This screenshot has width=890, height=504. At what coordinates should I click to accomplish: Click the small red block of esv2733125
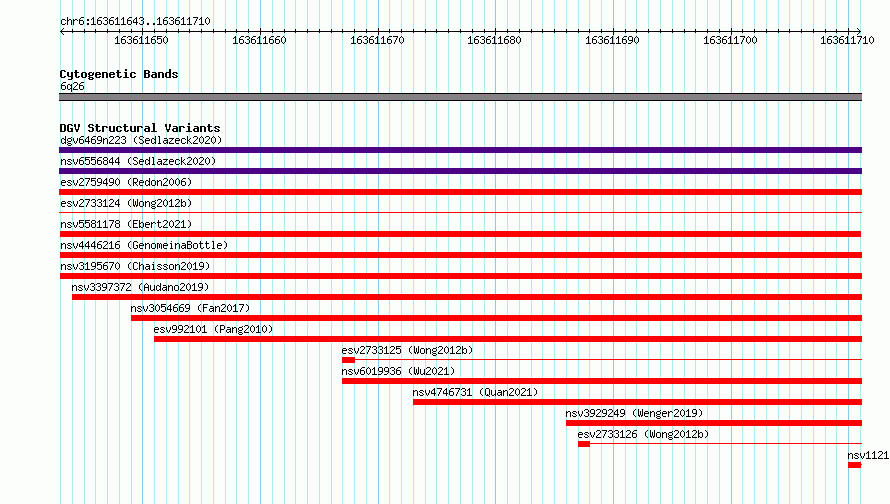348,360
